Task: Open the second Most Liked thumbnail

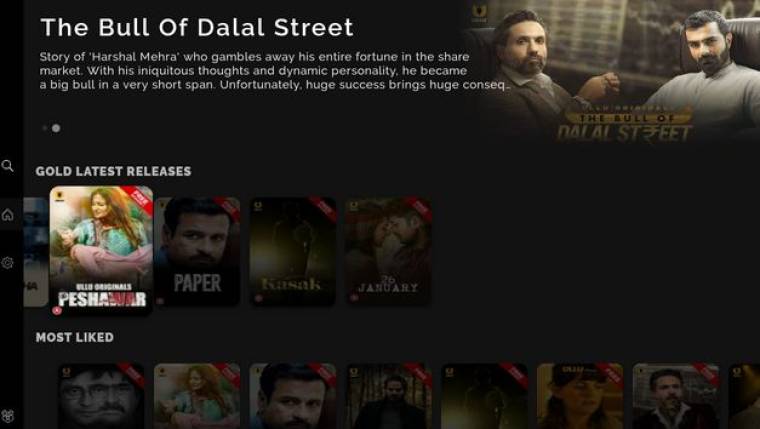Action: click(x=197, y=396)
